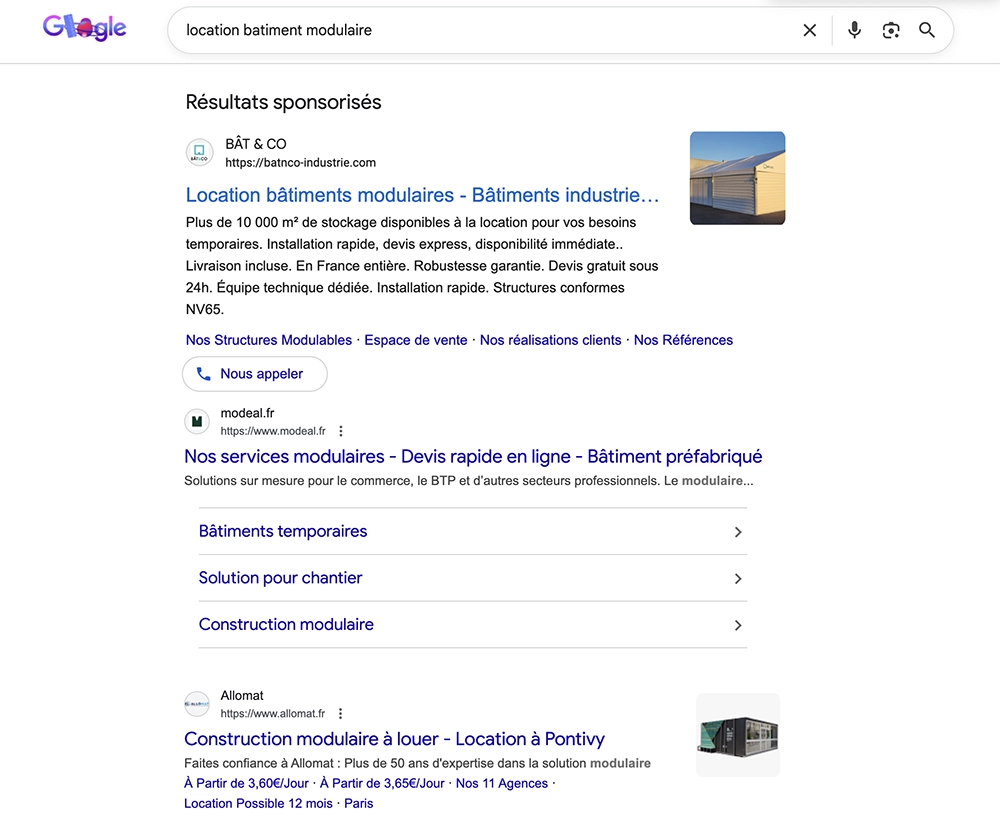Expand the Solution pour chantier sitelink chevron

(x=737, y=578)
